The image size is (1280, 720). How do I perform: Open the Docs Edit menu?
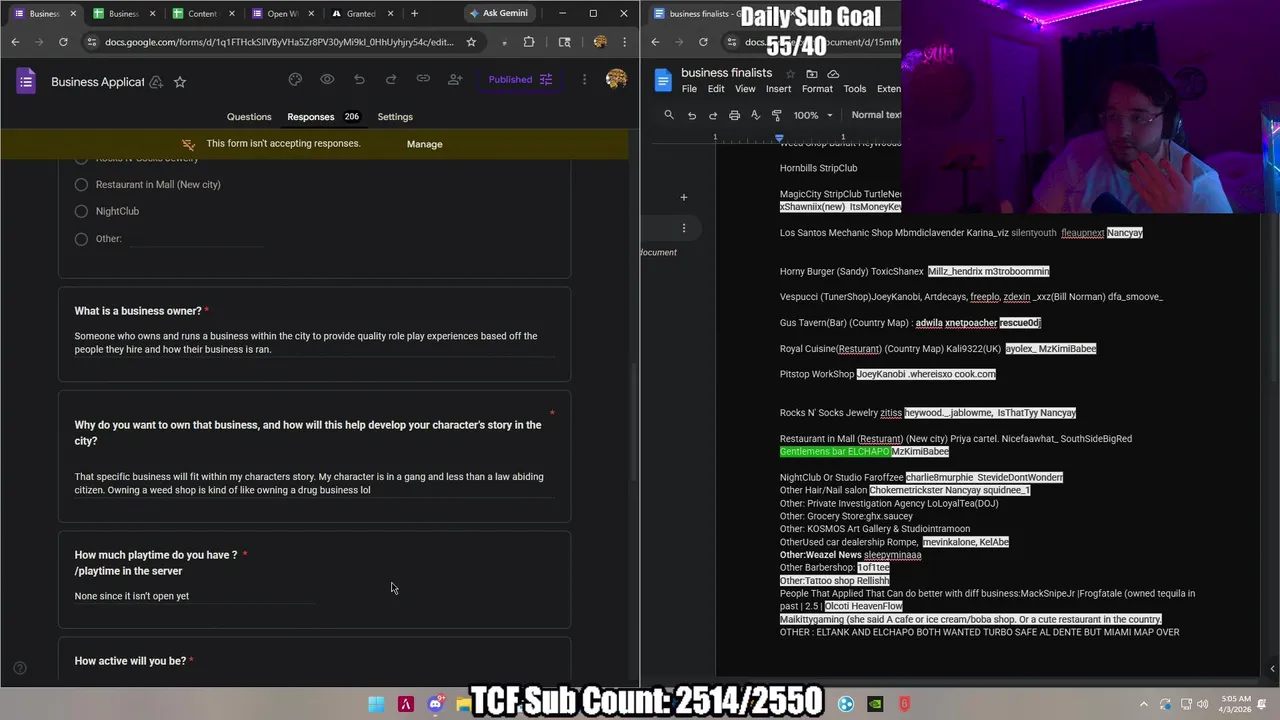click(x=716, y=89)
